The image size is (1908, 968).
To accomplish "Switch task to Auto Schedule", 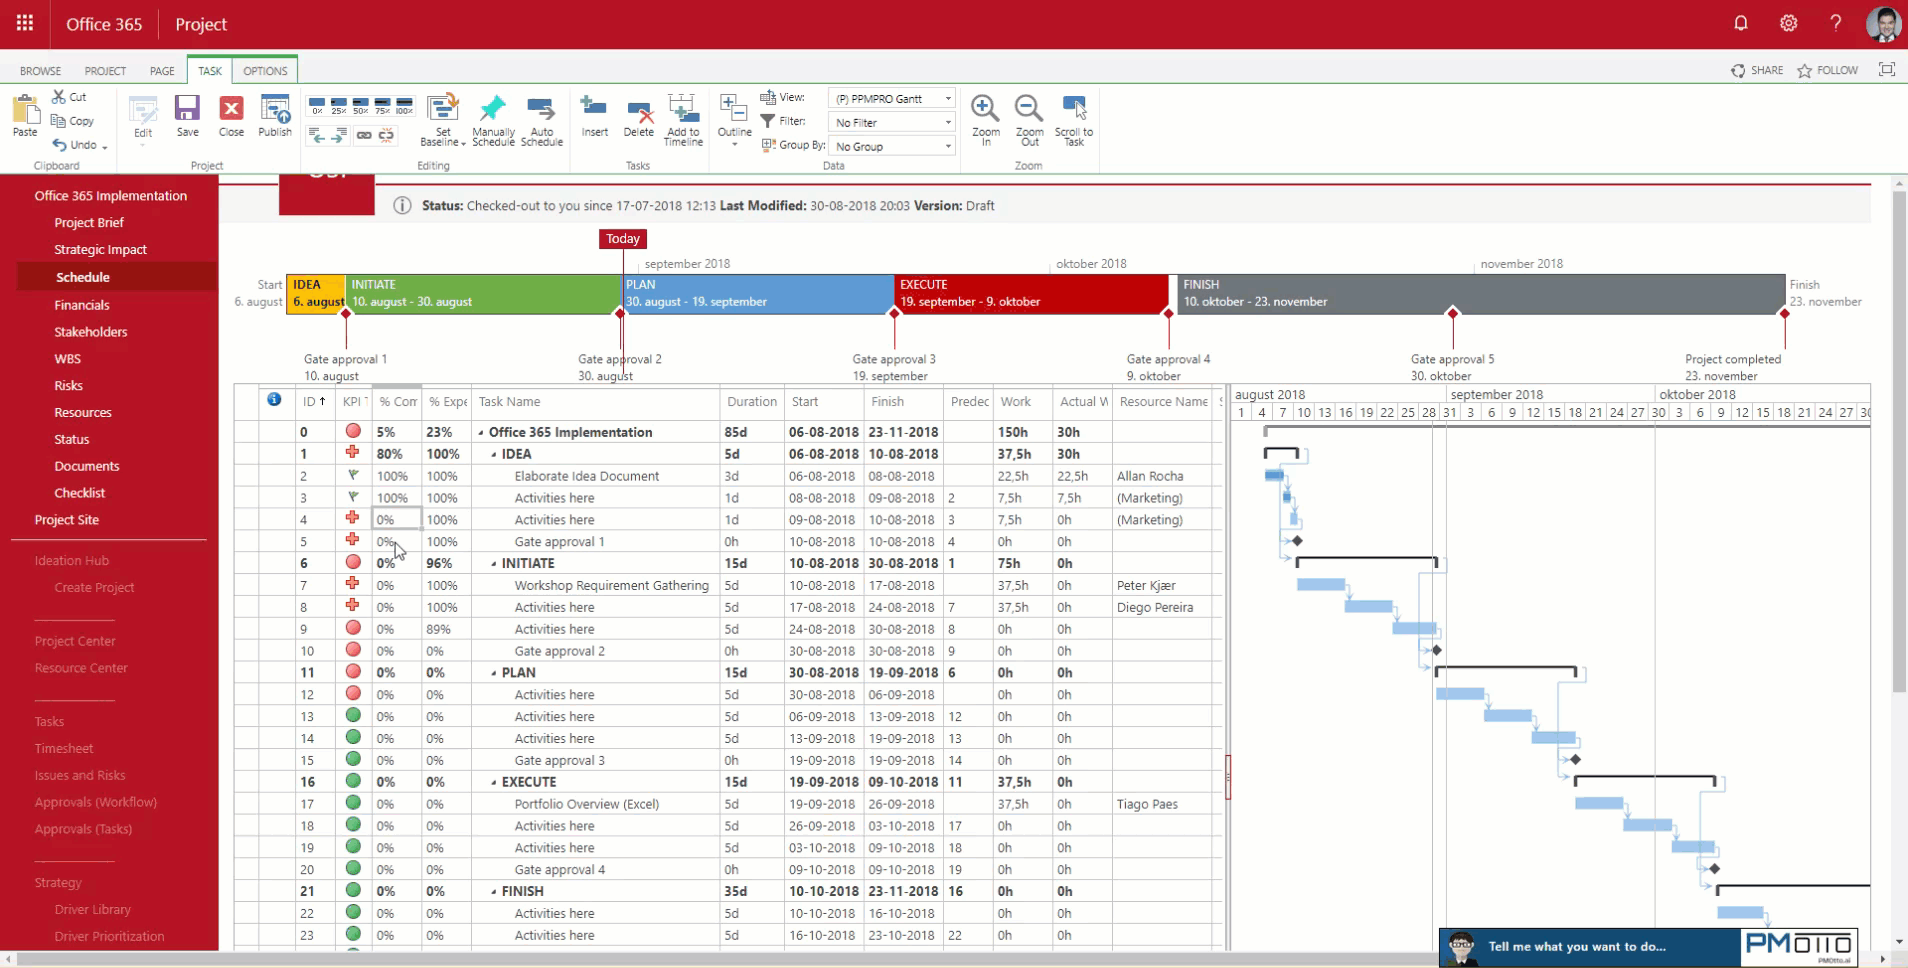I will pyautogui.click(x=542, y=120).
